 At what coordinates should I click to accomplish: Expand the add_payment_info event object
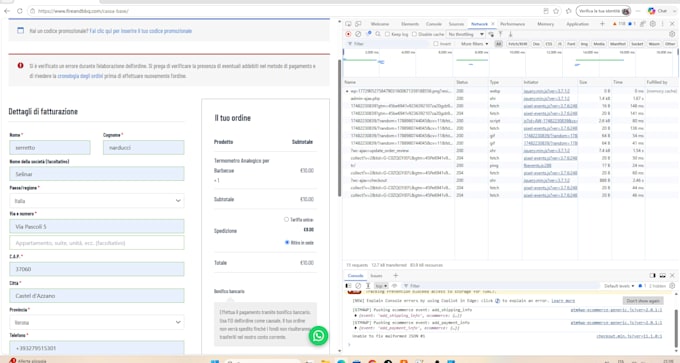click(x=356, y=328)
